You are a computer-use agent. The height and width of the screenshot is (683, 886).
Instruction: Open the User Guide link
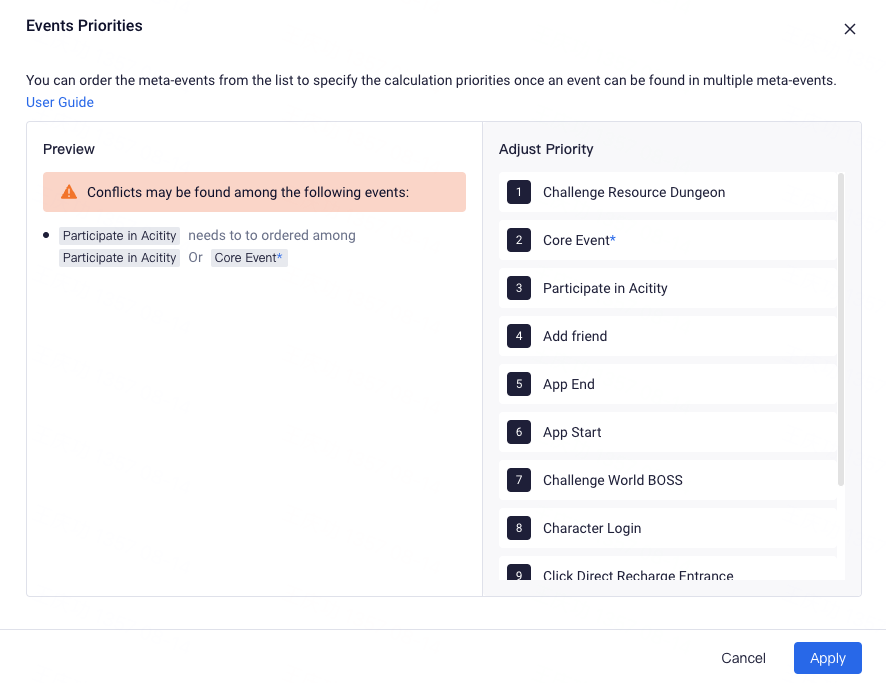click(x=60, y=102)
